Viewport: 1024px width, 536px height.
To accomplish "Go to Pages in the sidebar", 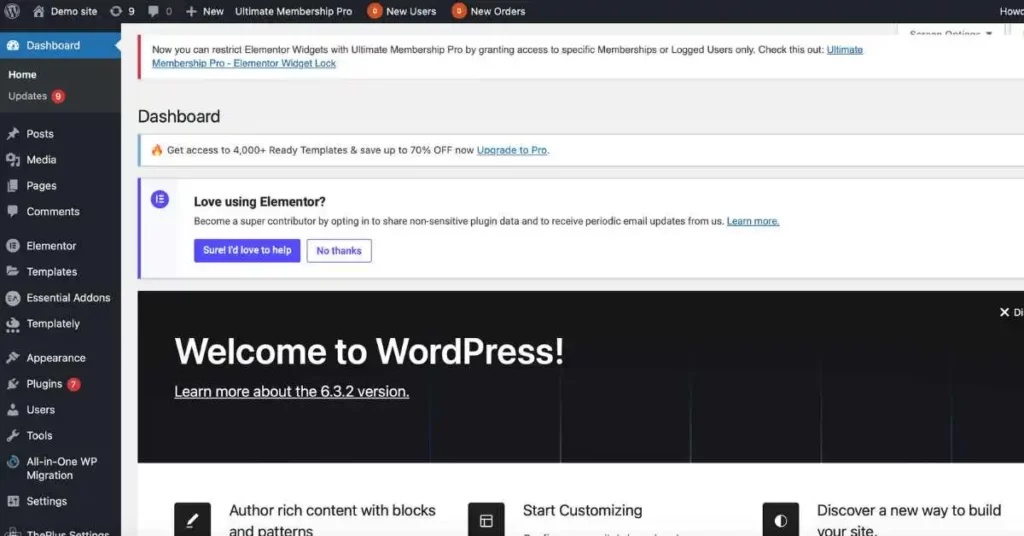I will pyautogui.click(x=41, y=186).
